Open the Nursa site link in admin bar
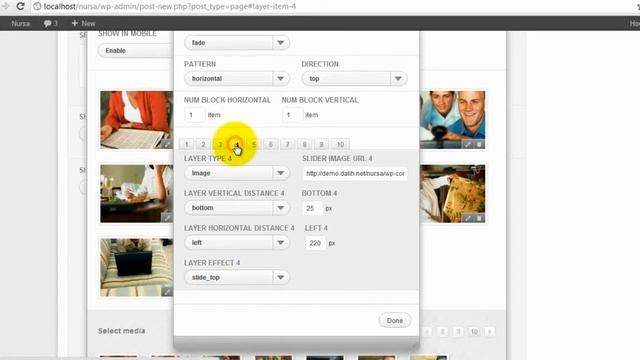 (20, 23)
